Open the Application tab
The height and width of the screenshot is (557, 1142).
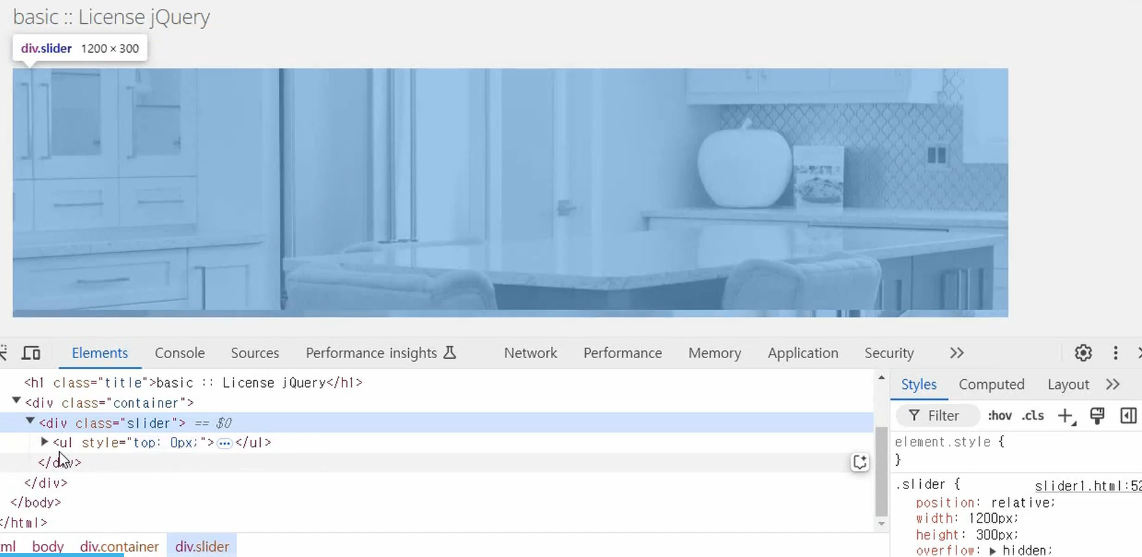click(x=803, y=353)
